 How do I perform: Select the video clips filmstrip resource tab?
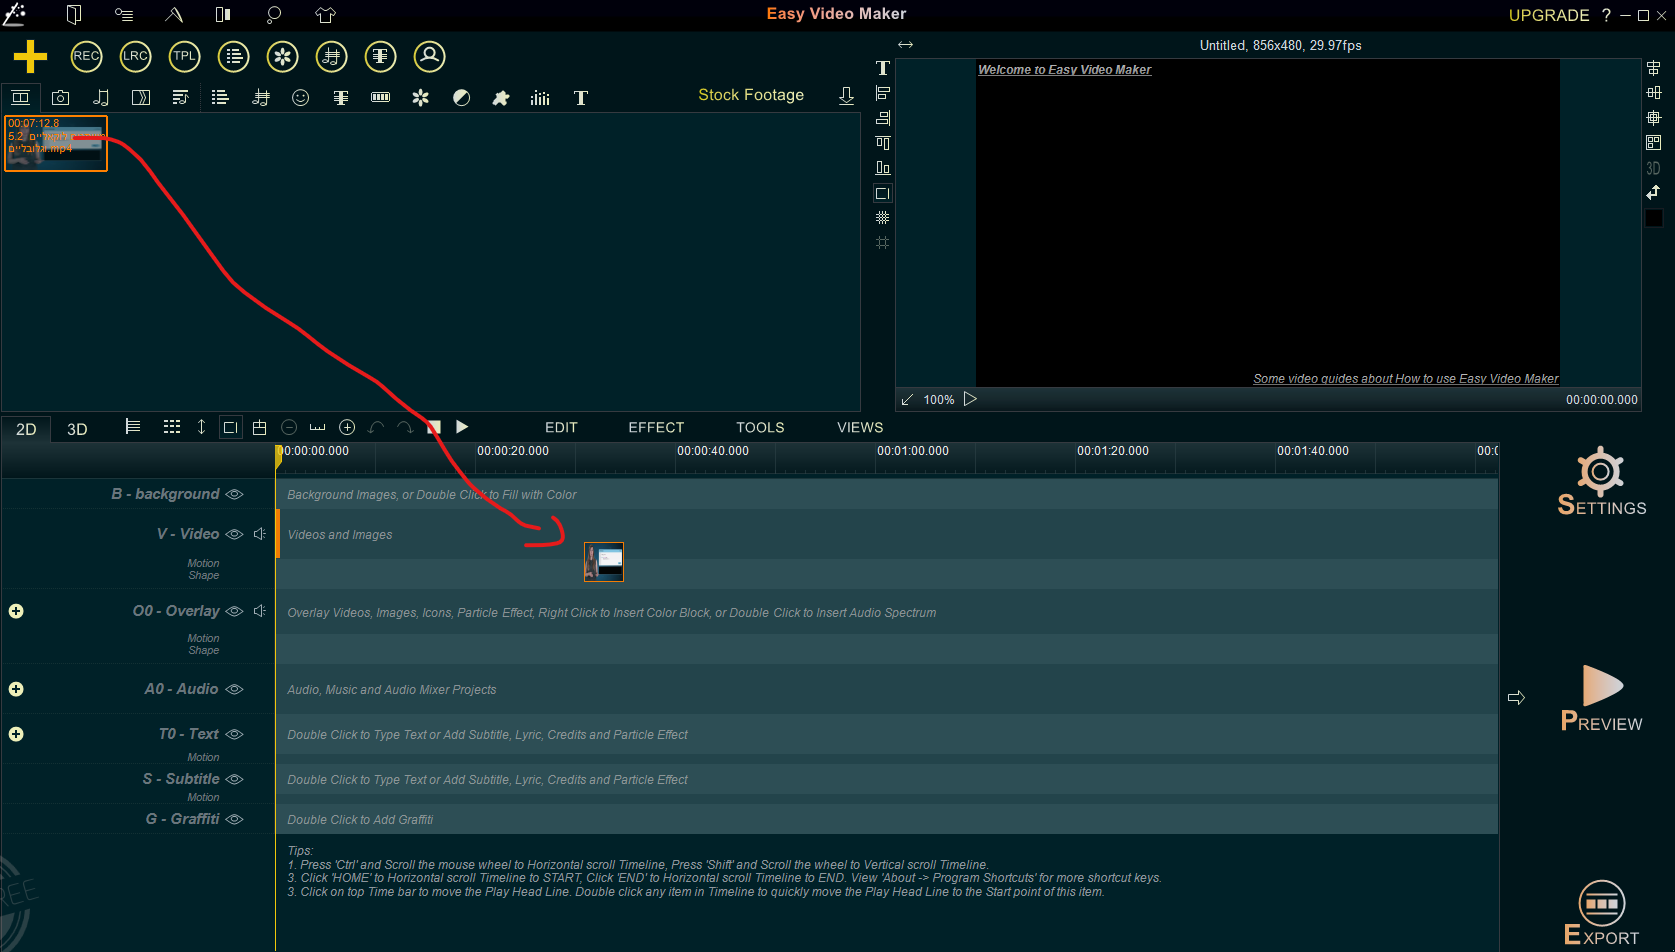20,97
